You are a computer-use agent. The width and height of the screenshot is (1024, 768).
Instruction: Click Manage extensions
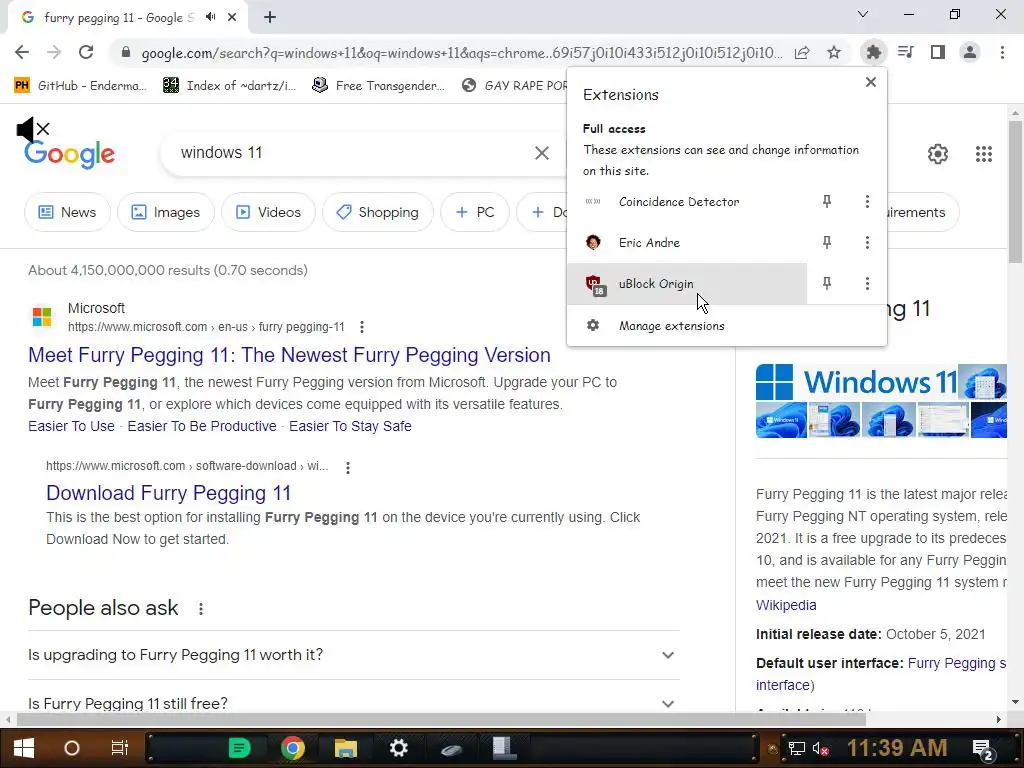point(727,325)
